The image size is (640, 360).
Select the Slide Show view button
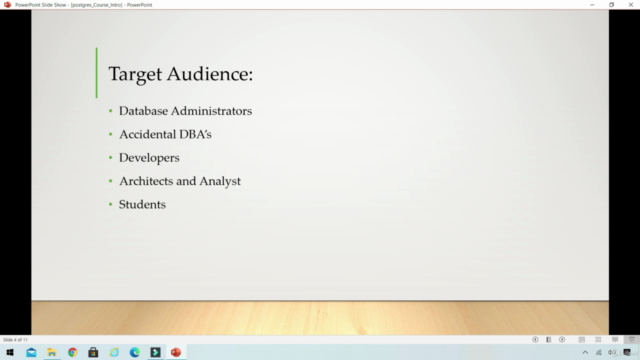tap(631, 340)
